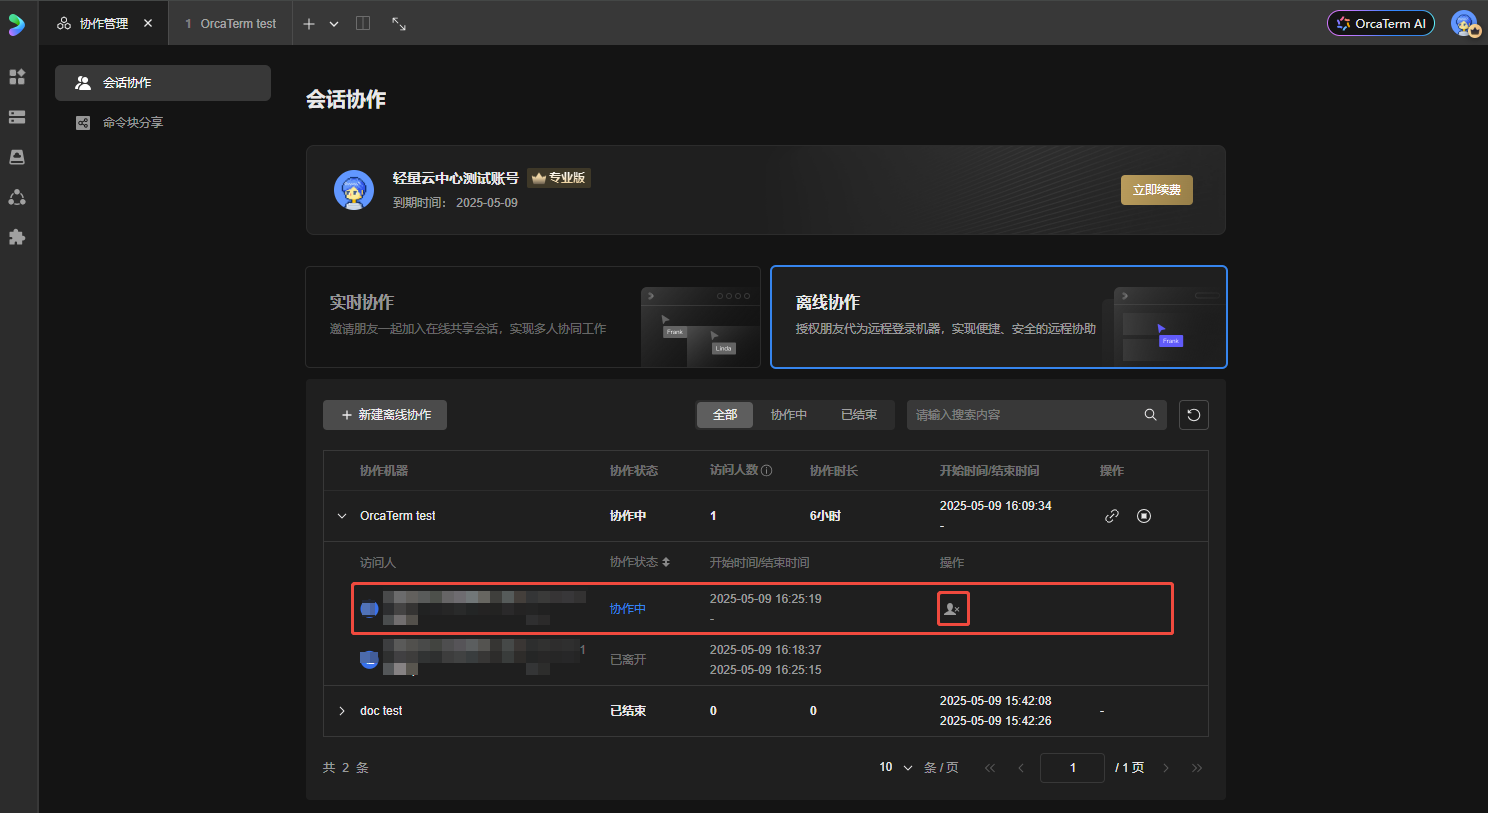Screen dimensions: 1488x813
Task: Click the 已离开 status text
Action: tap(628, 660)
